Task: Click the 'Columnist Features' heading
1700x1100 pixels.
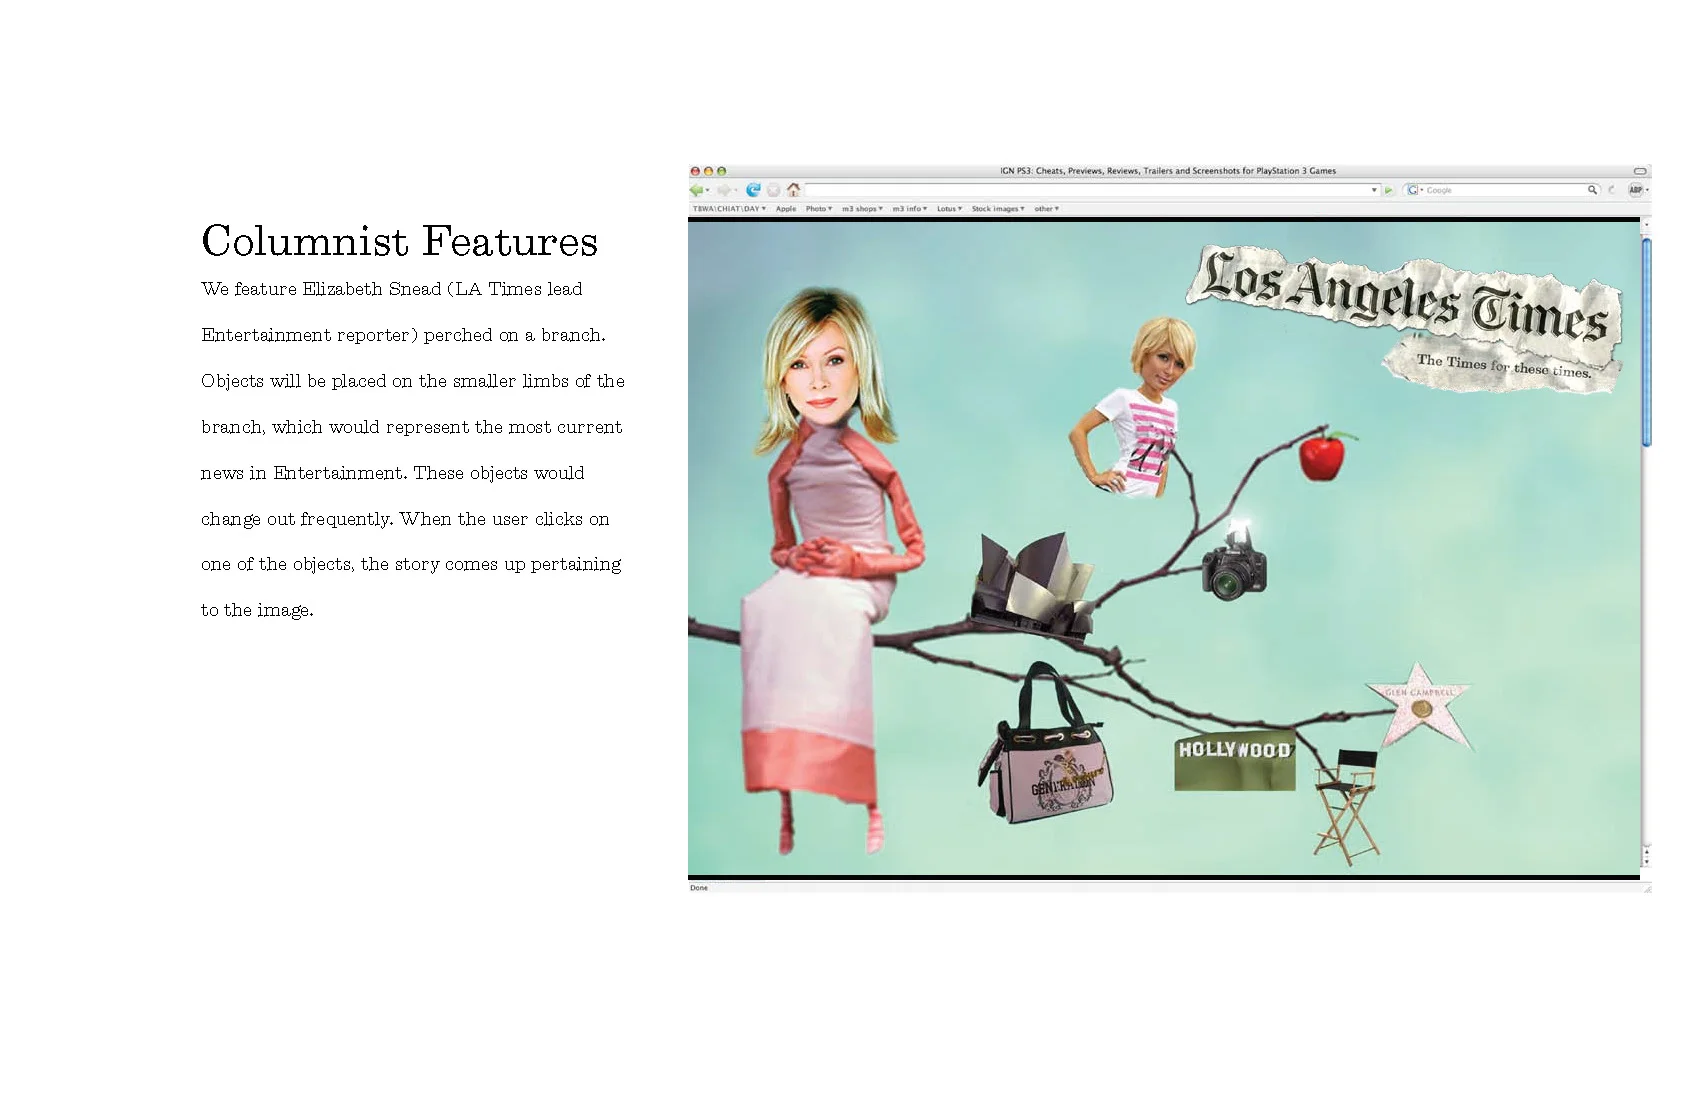Action: pyautogui.click(x=399, y=241)
